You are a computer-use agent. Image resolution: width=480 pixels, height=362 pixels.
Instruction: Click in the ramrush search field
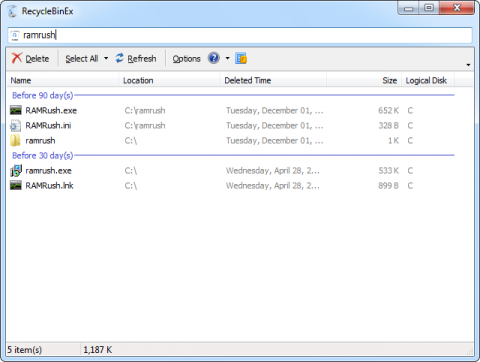tap(240, 35)
